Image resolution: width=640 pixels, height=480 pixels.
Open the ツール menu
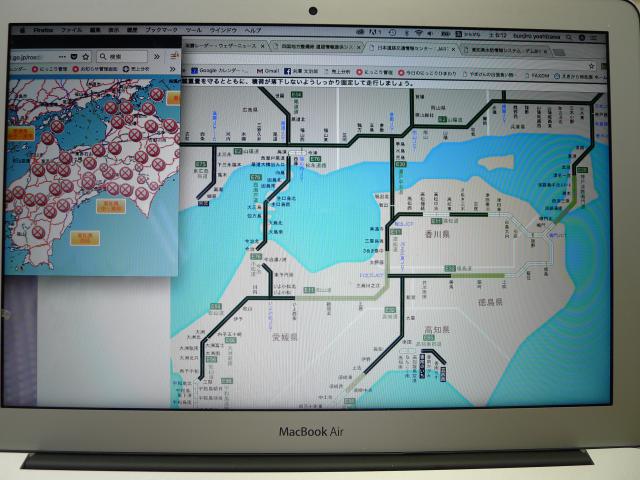click(x=193, y=30)
